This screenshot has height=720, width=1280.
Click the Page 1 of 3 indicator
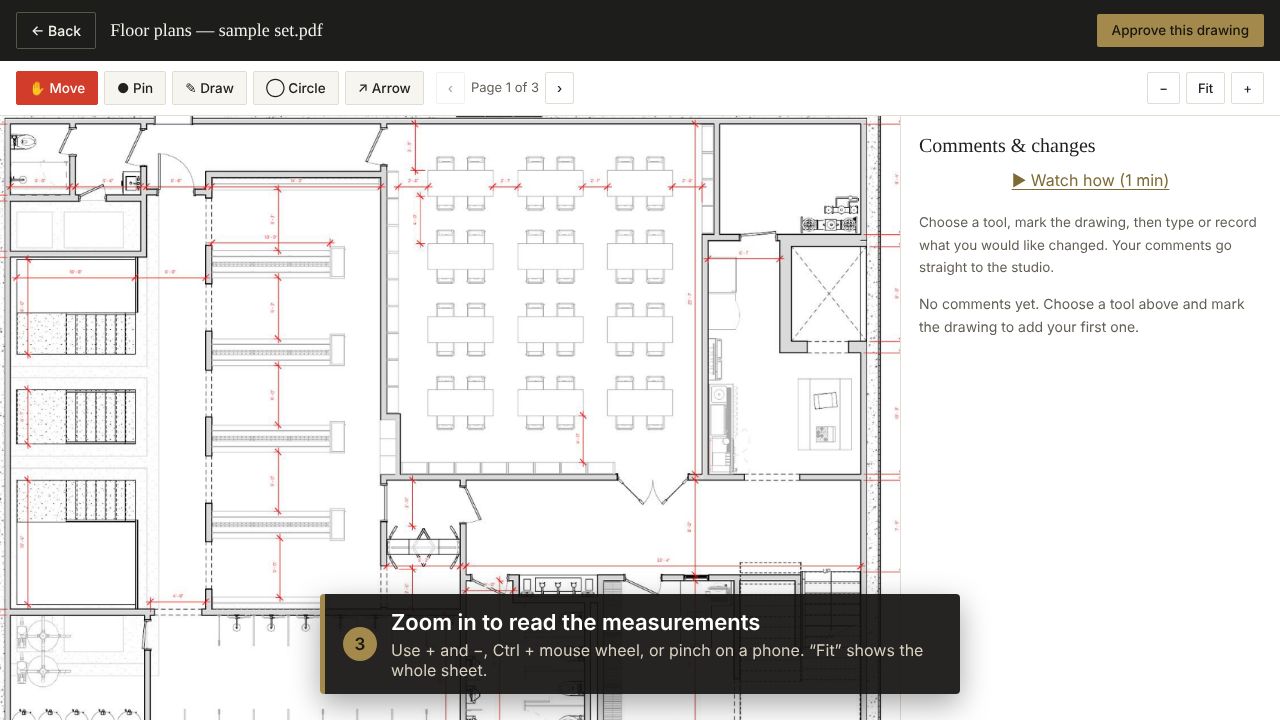coord(505,88)
